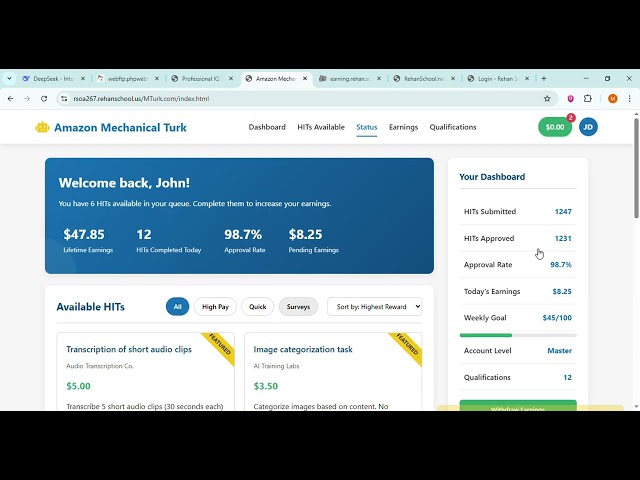Open the tab search chevron button
The width and height of the screenshot is (640, 480).
tap(9, 78)
